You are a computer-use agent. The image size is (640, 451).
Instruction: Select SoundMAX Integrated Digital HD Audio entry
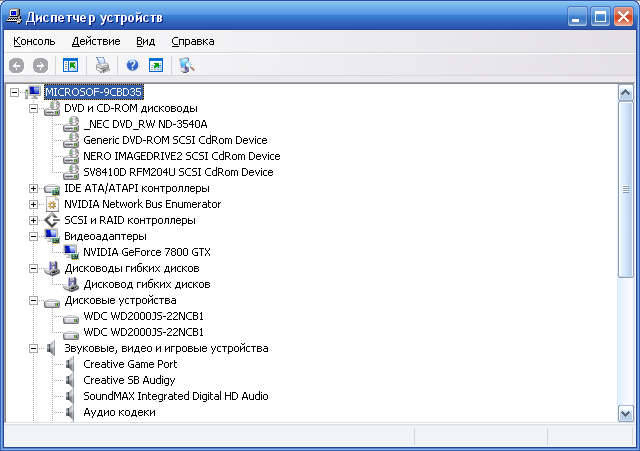(176, 396)
